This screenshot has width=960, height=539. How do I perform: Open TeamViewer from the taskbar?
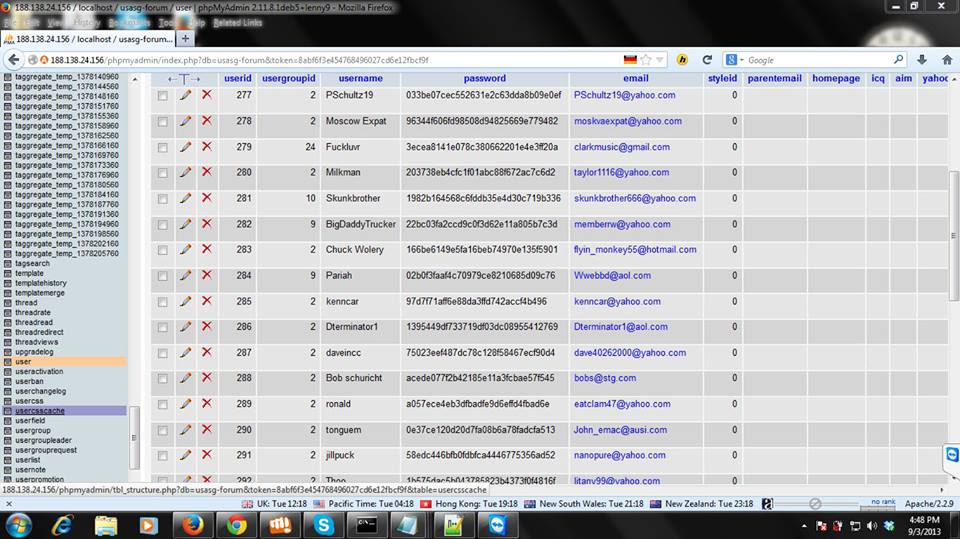(x=497, y=525)
